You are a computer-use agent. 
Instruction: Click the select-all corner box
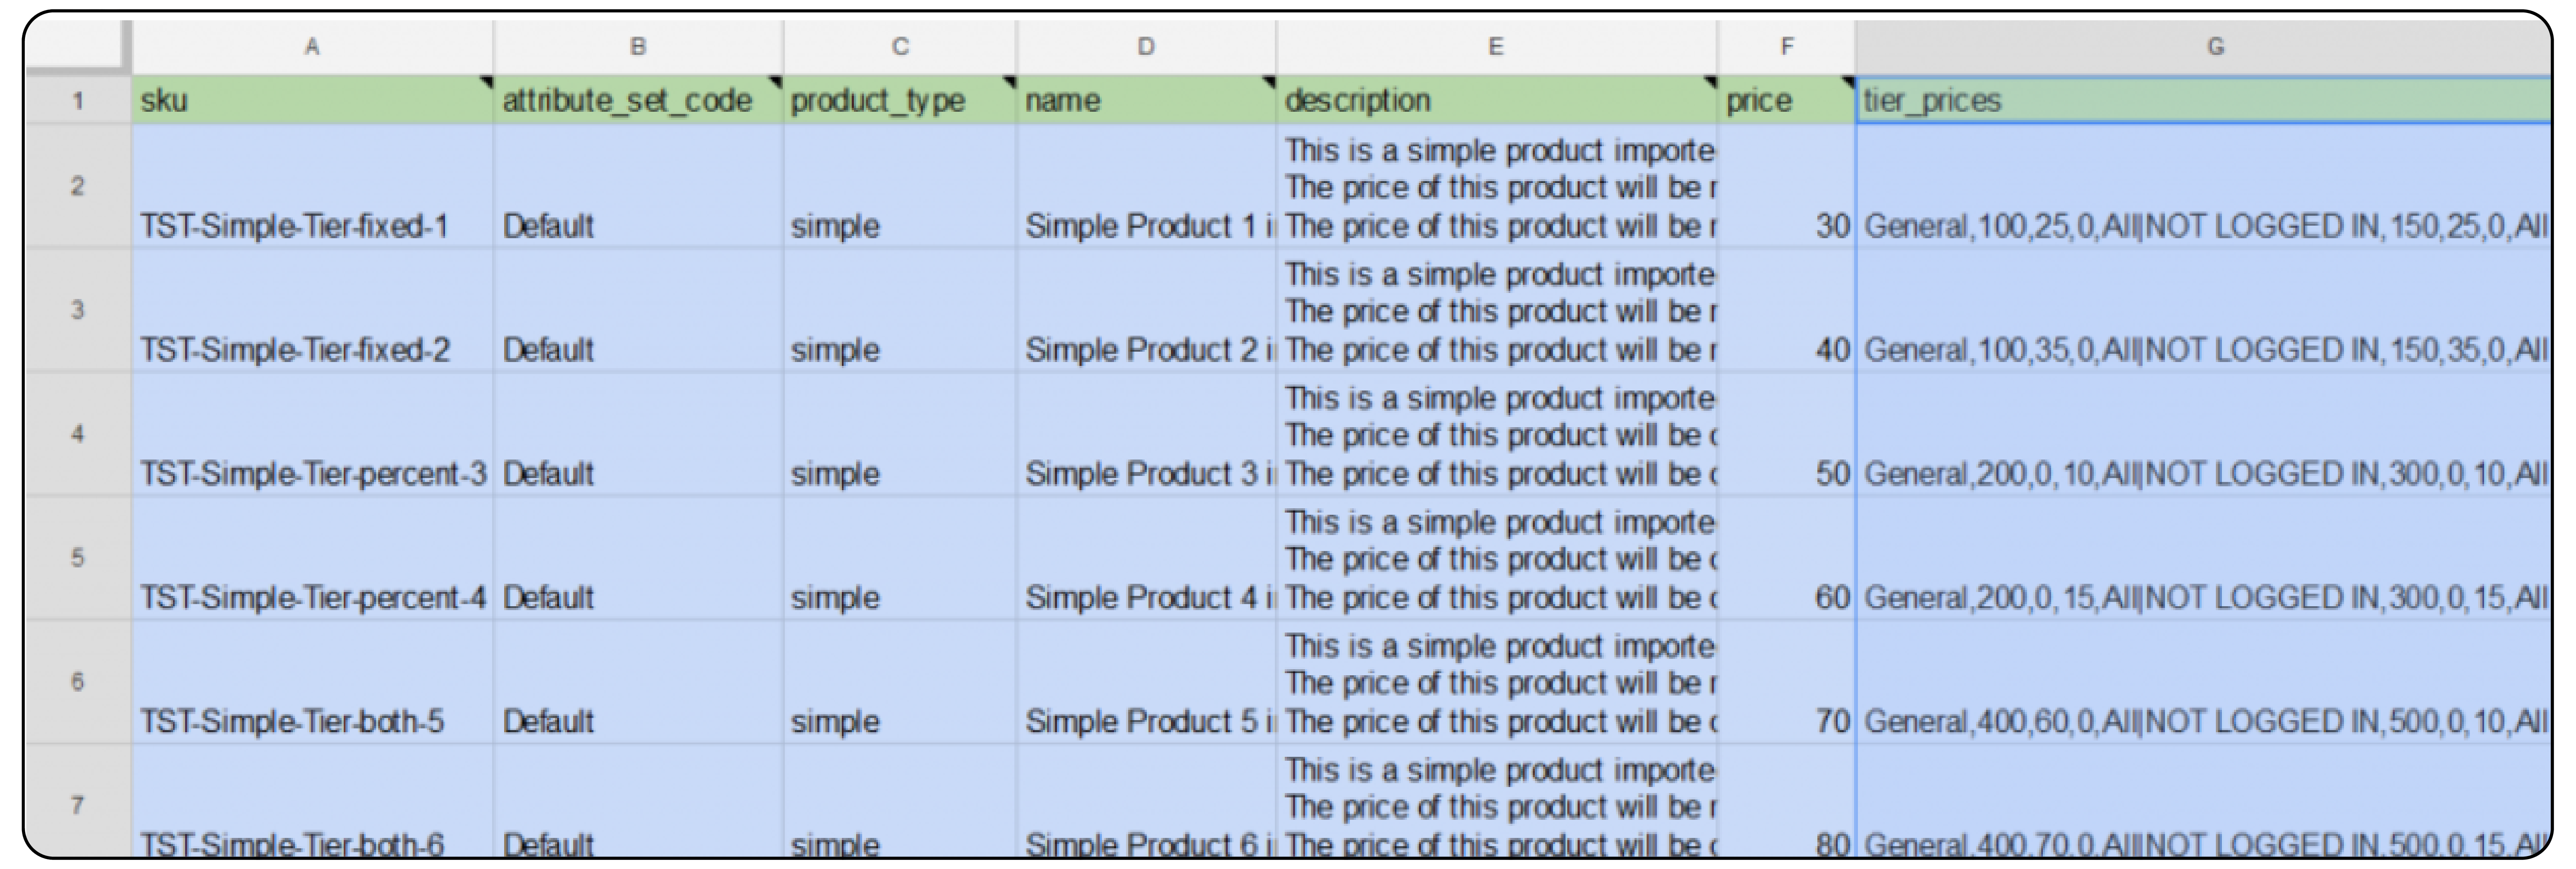pyautogui.click(x=78, y=47)
